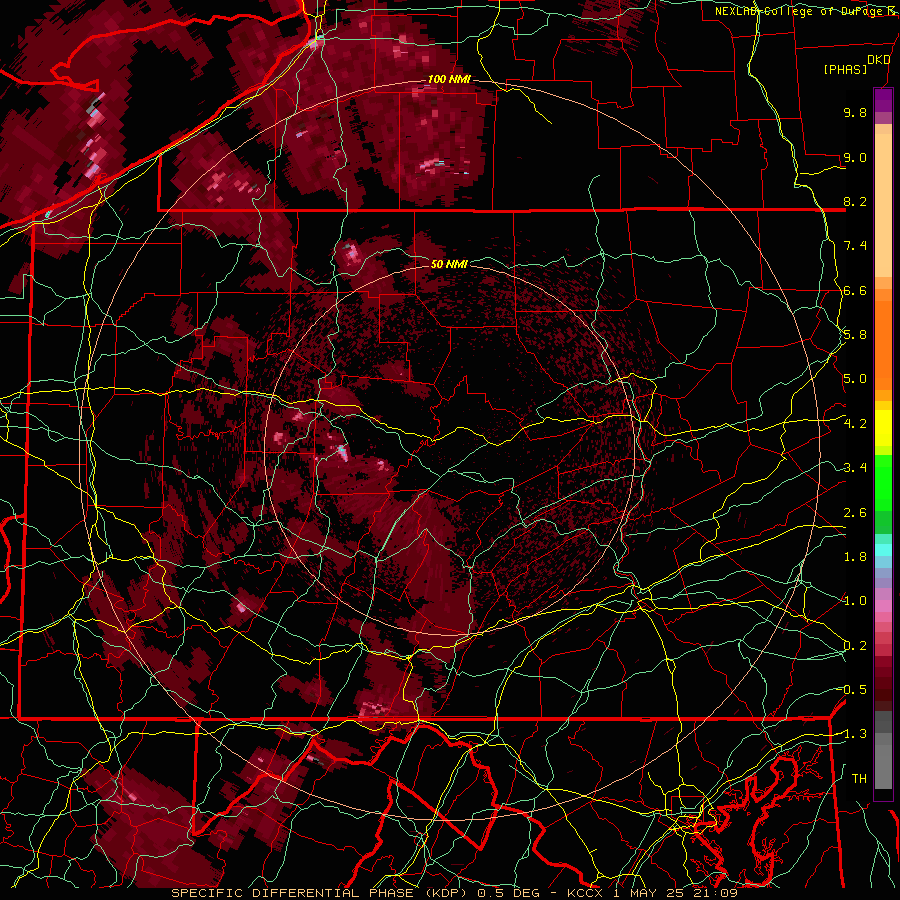The height and width of the screenshot is (900, 900).
Task: Click the "1 MAY 25" date in caption
Action: 651,893
